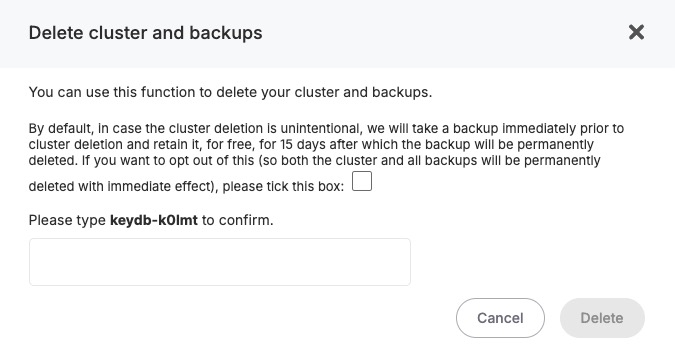The image size is (675, 363).
Task: Click the bold keydb-k0lmt cluster name
Action: pyautogui.click(x=154, y=220)
